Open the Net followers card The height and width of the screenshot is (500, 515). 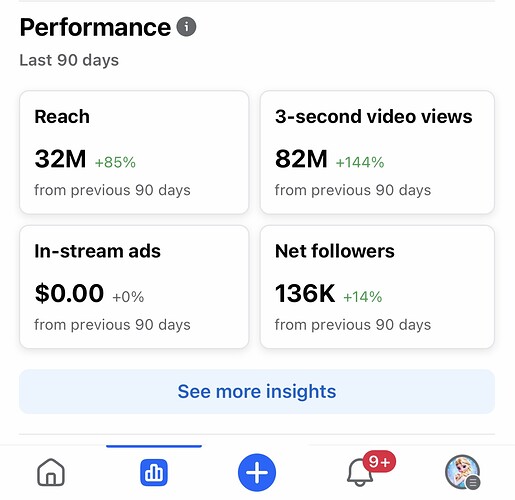377,287
